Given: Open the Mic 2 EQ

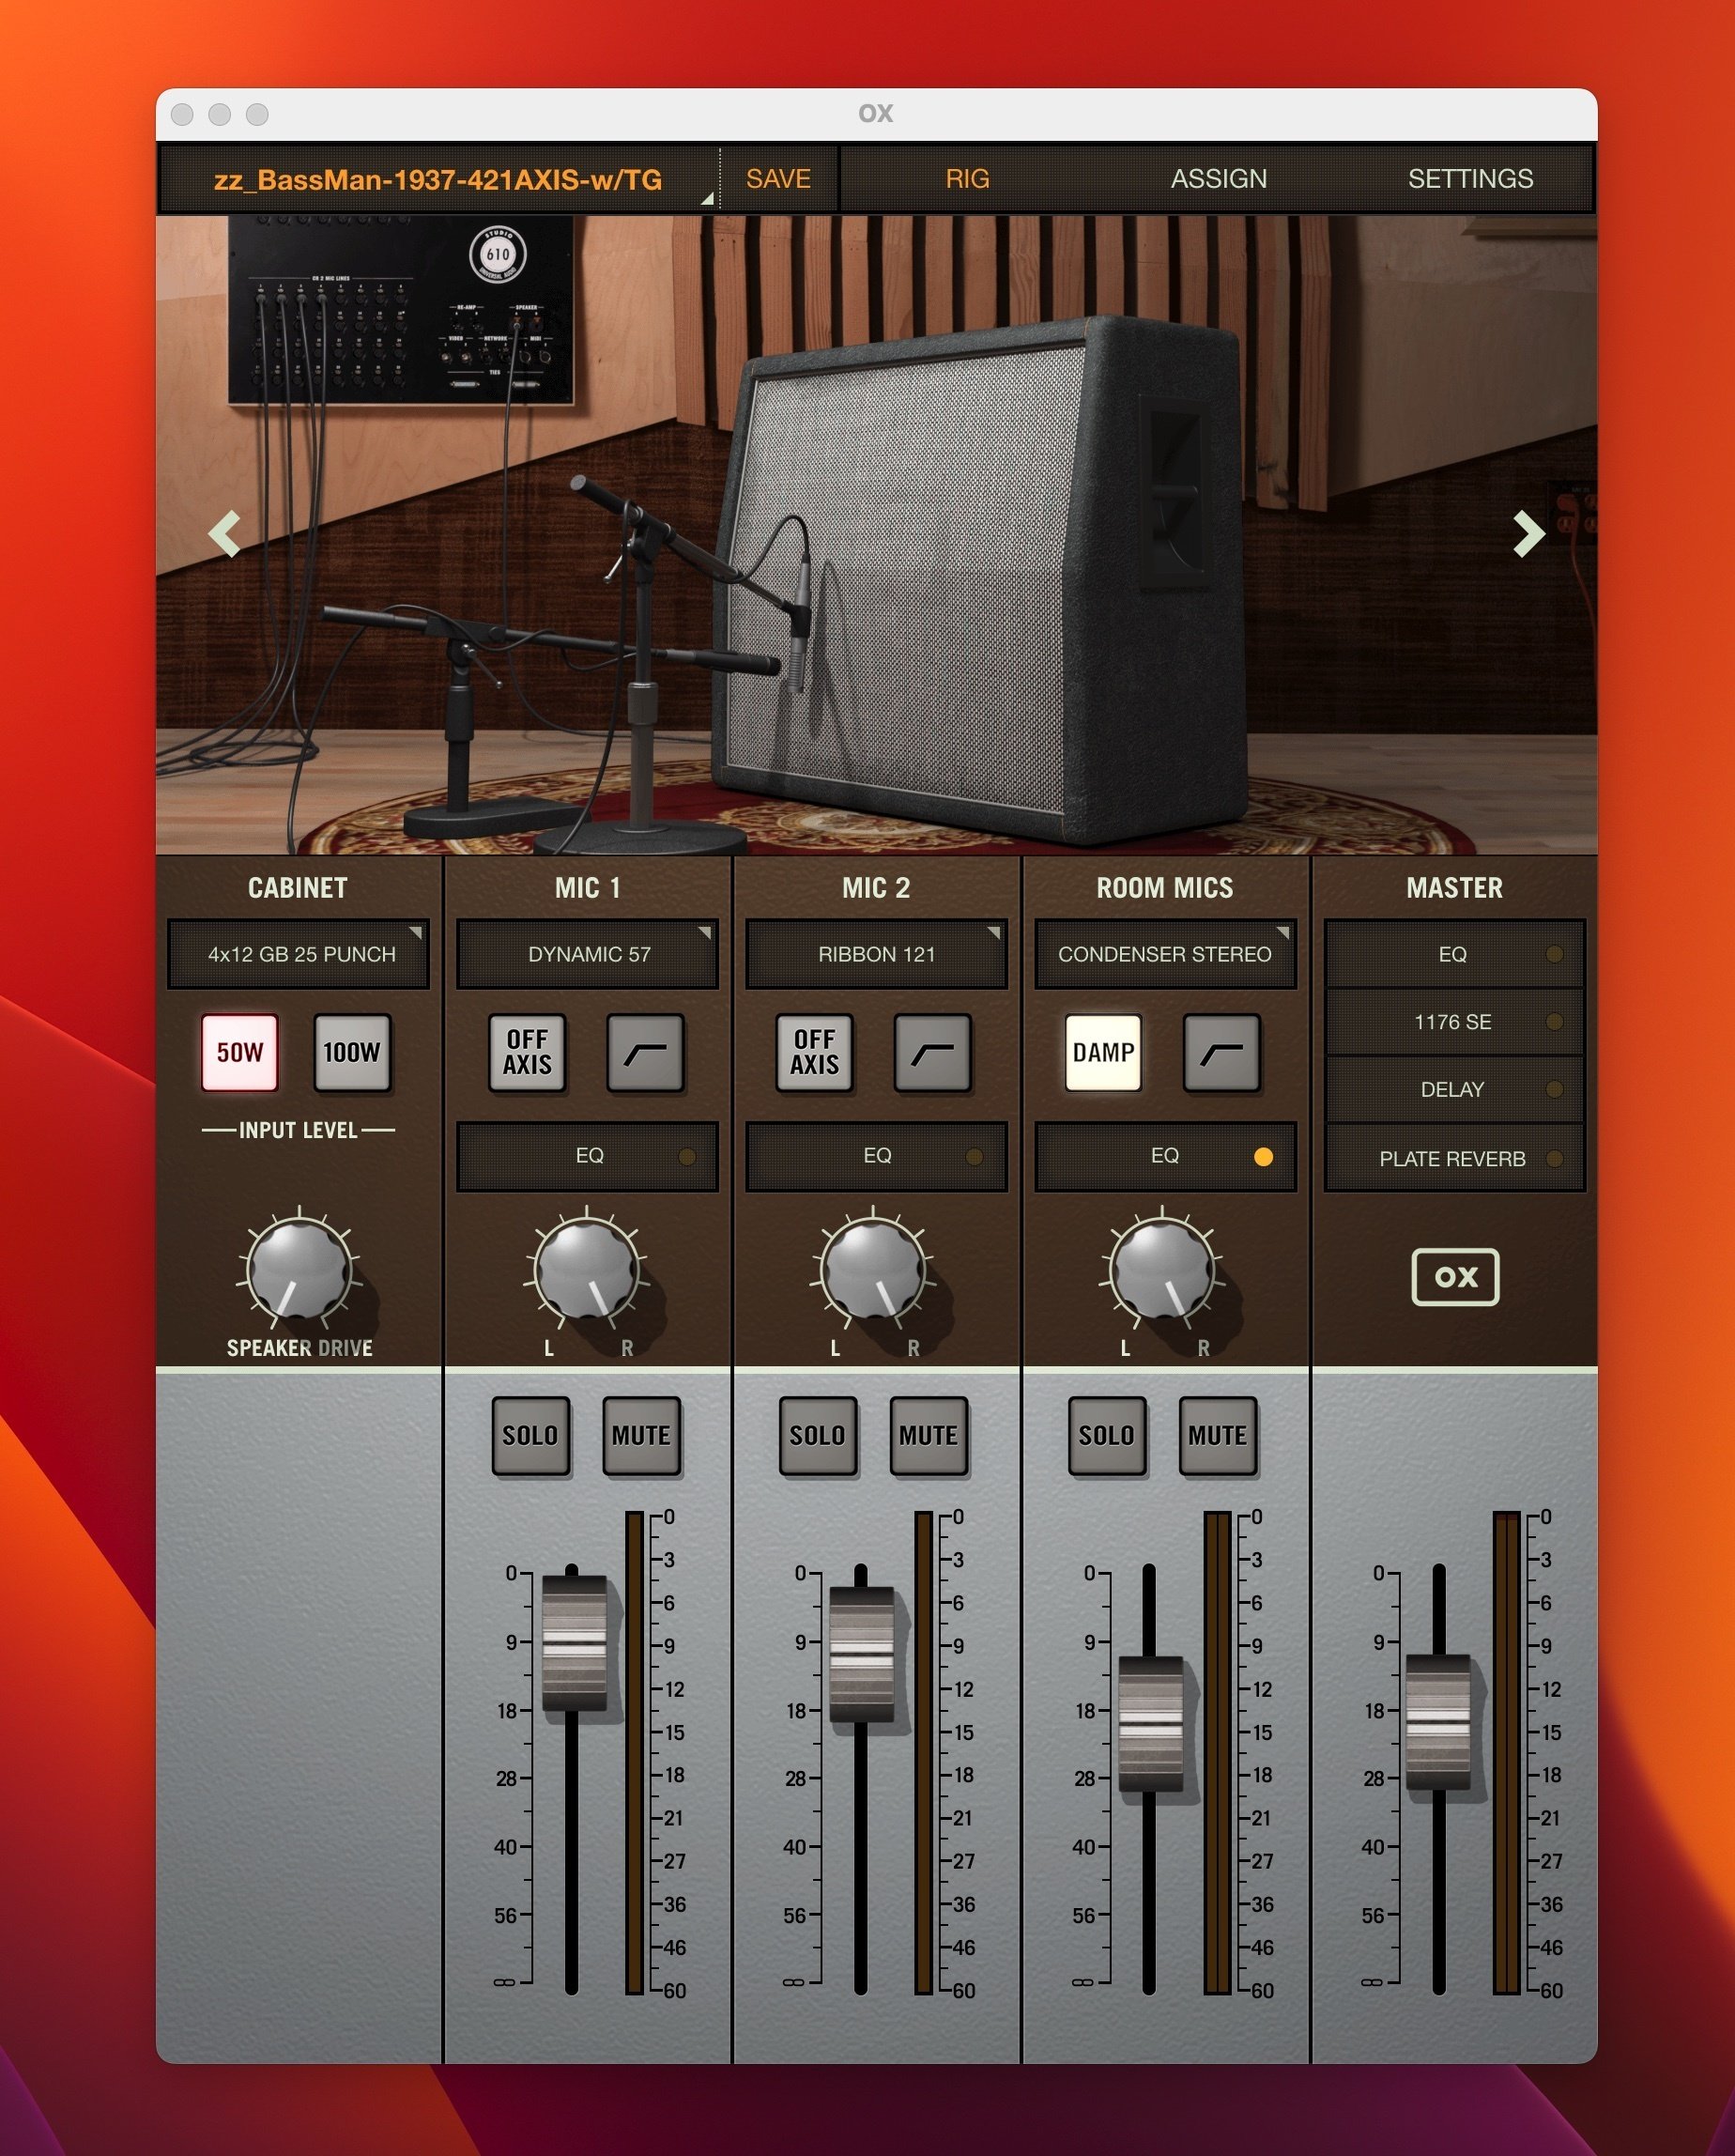Looking at the screenshot, I should coord(876,1156).
